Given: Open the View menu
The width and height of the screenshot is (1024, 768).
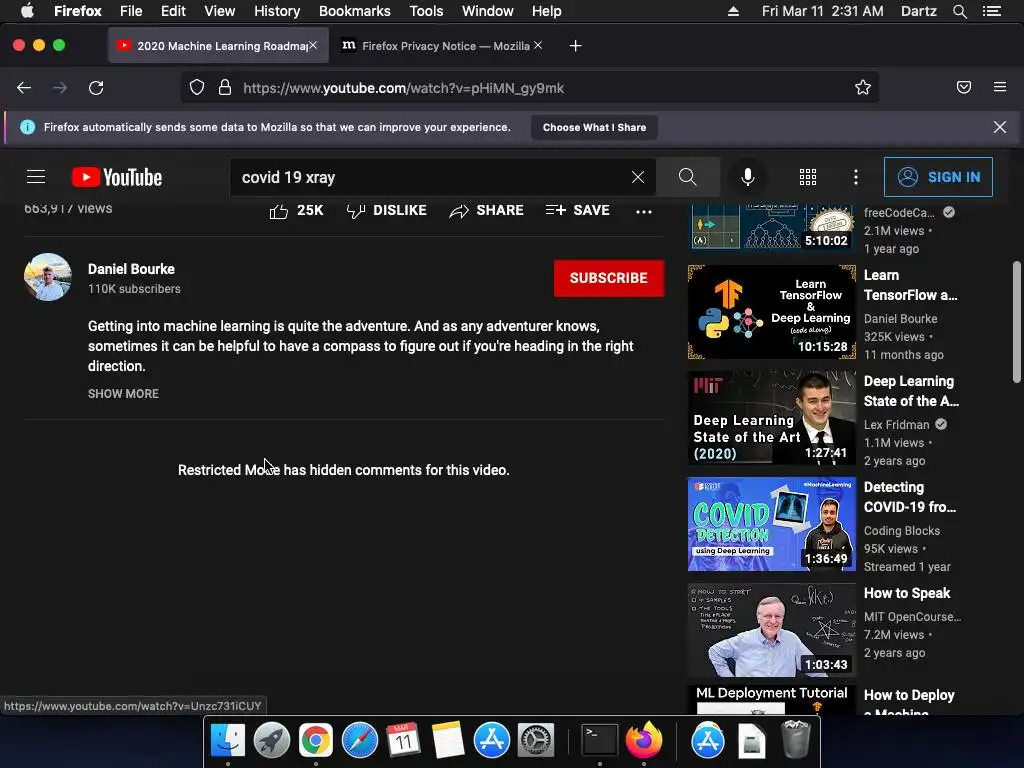Looking at the screenshot, I should coord(219,11).
